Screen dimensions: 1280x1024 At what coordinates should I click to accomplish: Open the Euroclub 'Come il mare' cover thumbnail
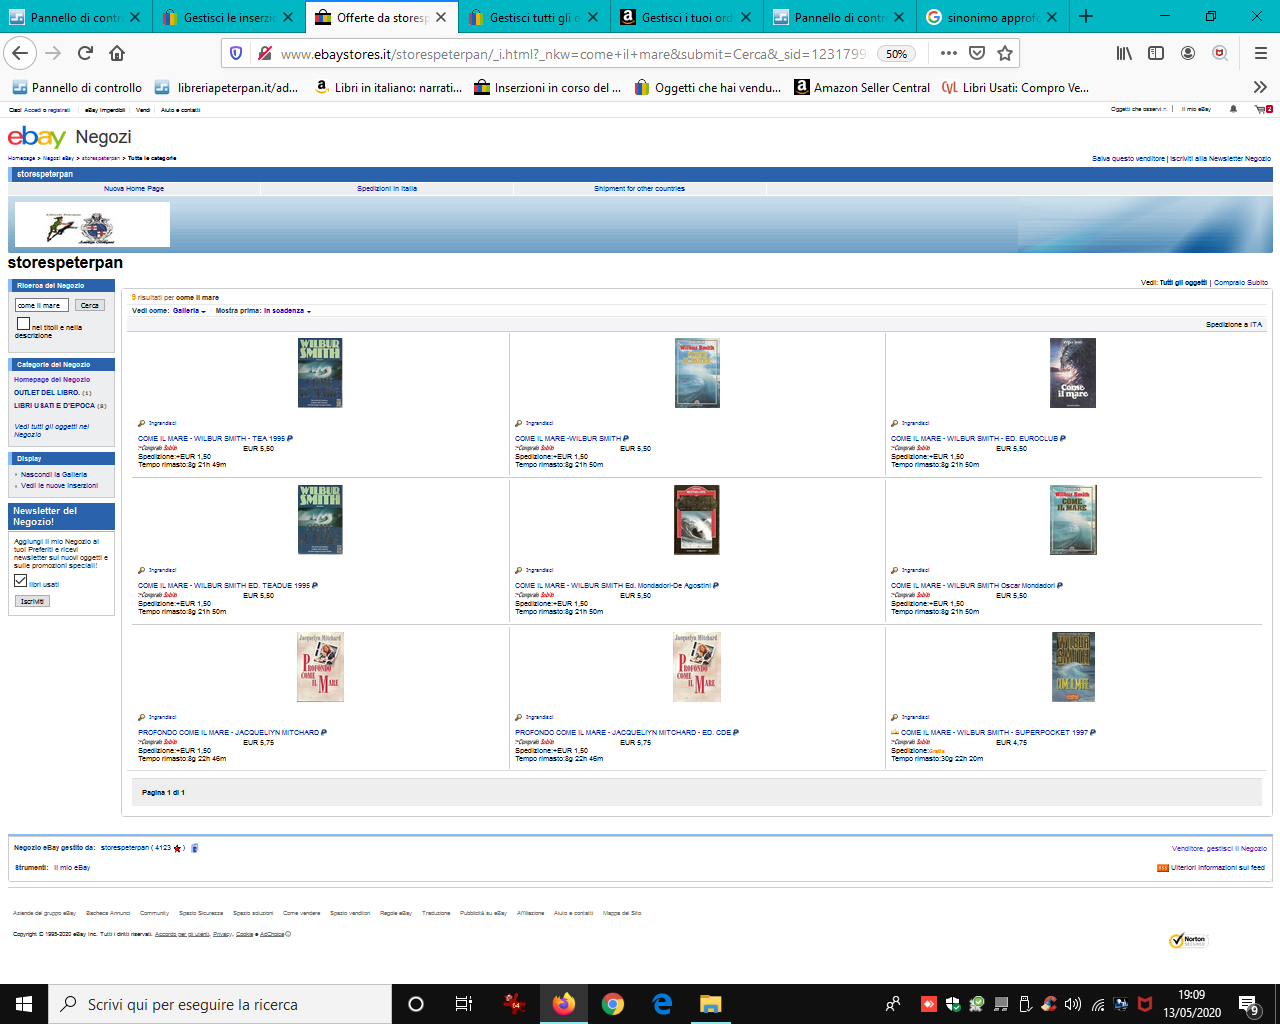pos(1073,373)
